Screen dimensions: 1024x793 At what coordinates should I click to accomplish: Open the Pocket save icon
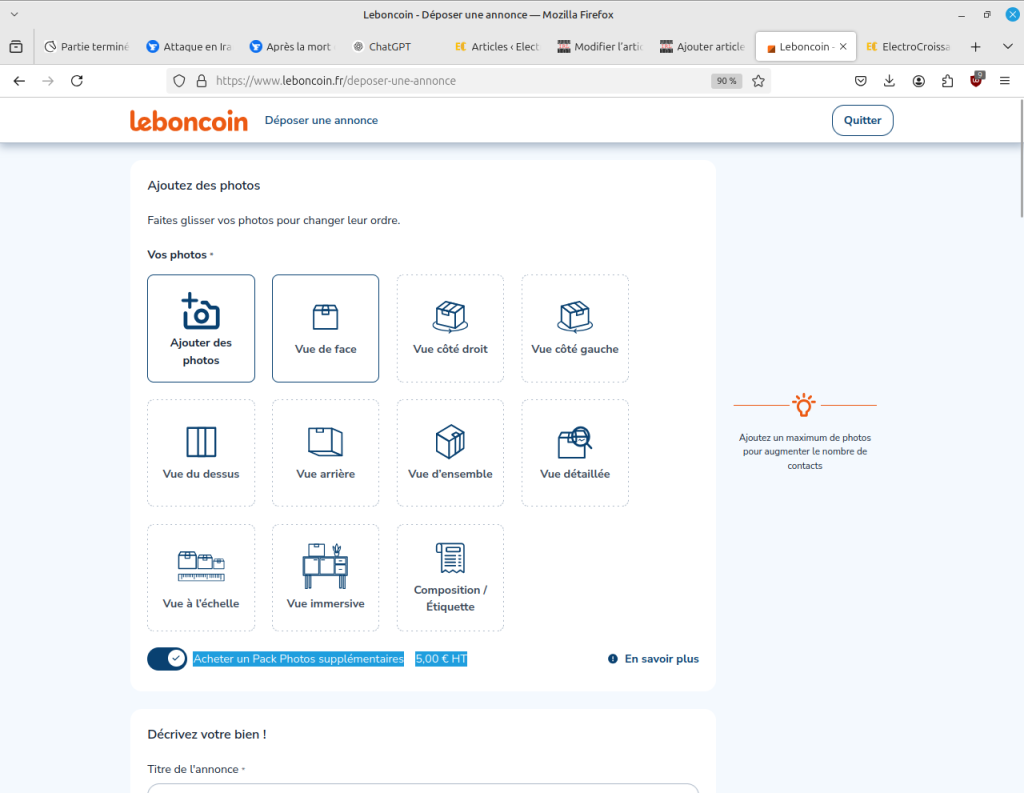click(x=861, y=81)
